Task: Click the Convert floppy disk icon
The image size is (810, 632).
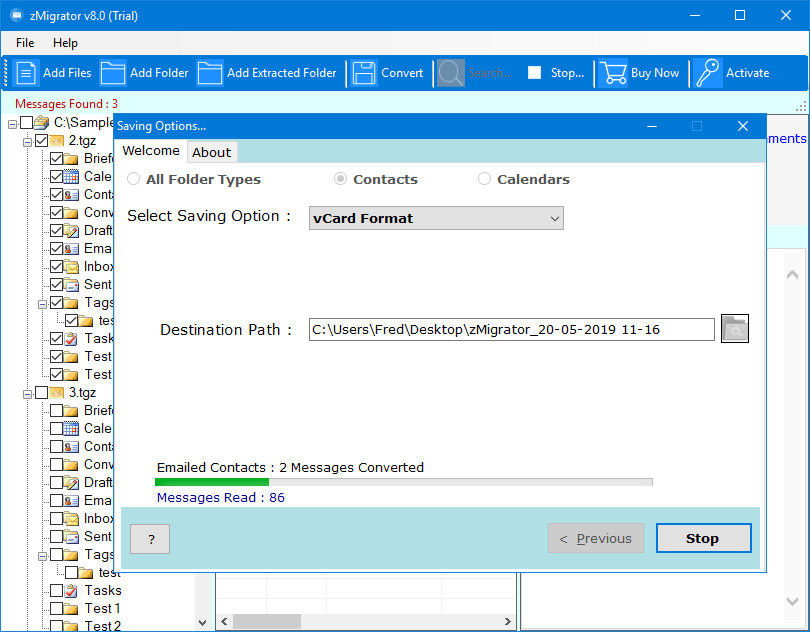Action: (364, 73)
